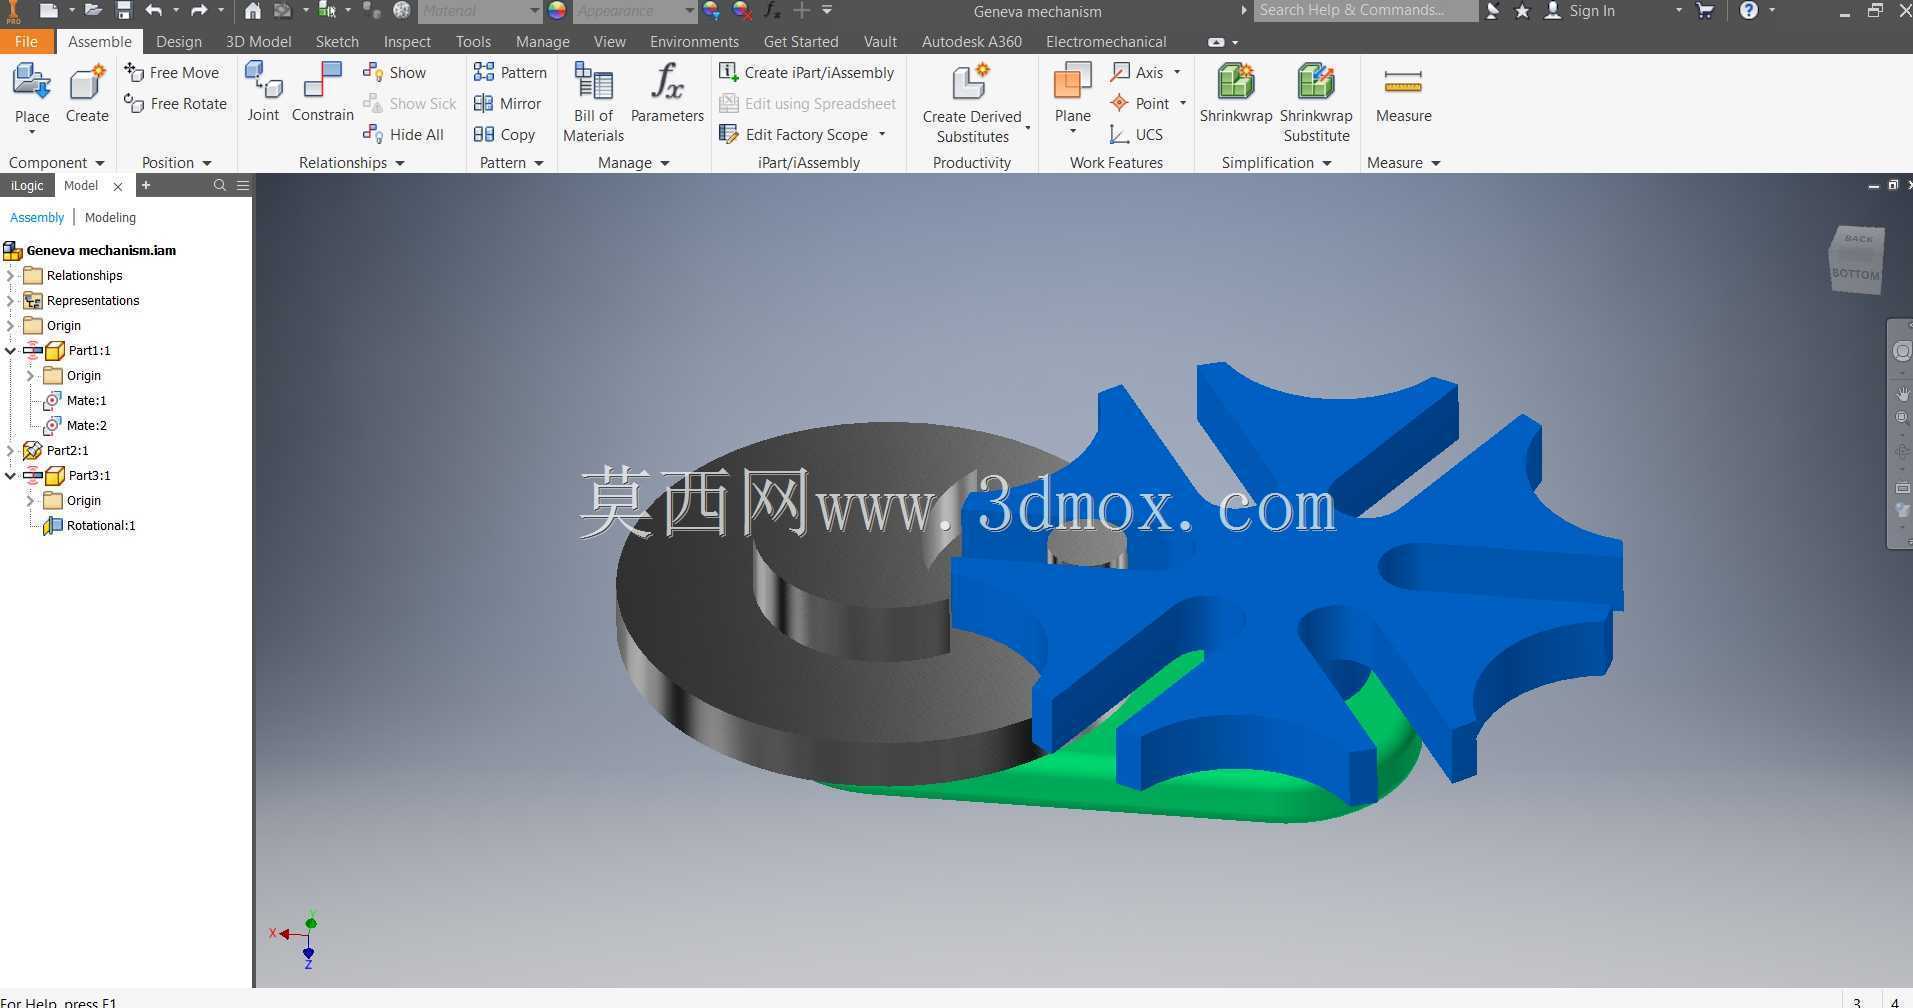Select Mate:1 in the browser
This screenshot has height=1008, width=1913.
pyautogui.click(x=76, y=400)
